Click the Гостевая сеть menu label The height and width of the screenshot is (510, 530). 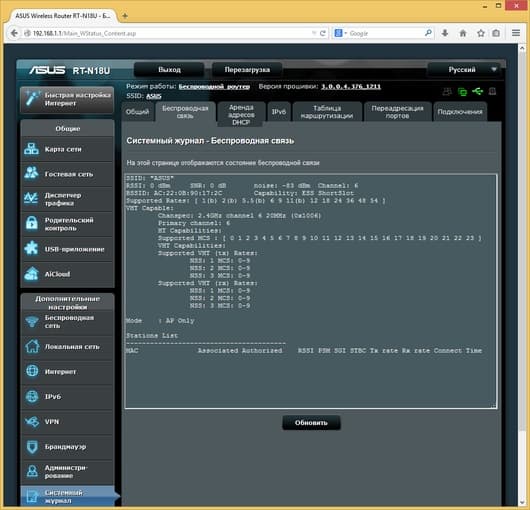[x=69, y=174]
